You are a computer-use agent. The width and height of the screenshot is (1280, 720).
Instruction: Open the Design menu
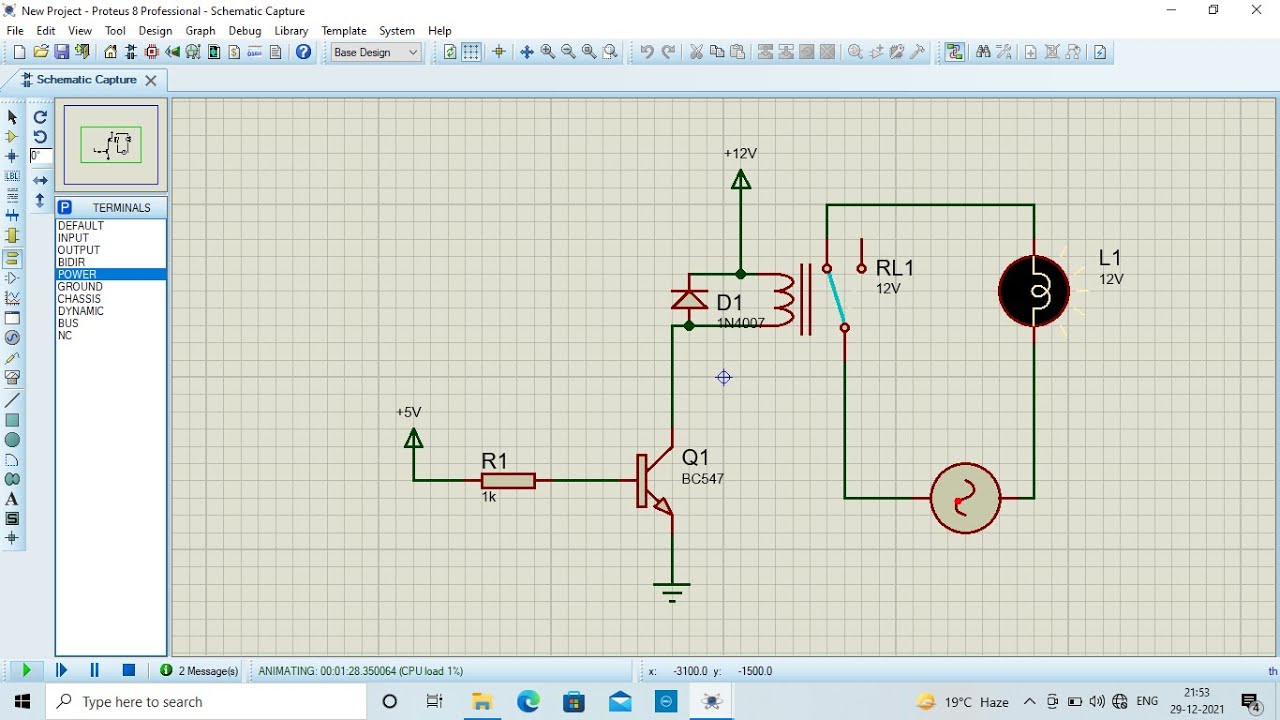(155, 31)
